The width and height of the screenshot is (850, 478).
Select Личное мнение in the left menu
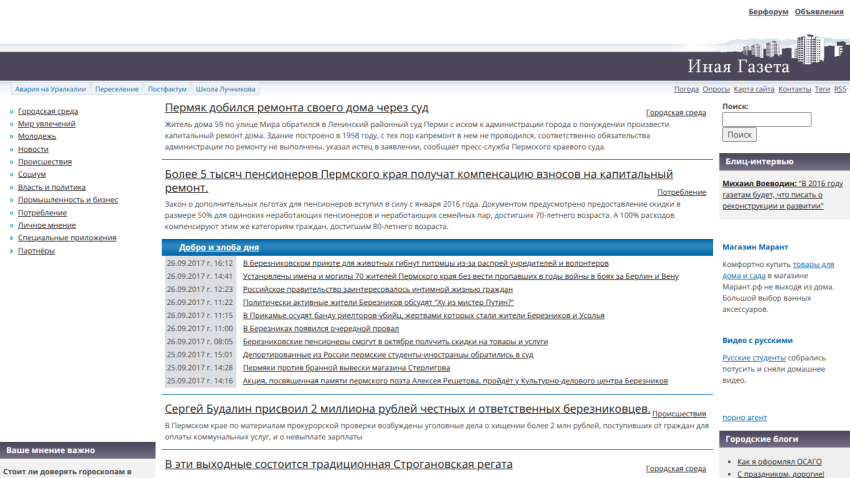47,225
